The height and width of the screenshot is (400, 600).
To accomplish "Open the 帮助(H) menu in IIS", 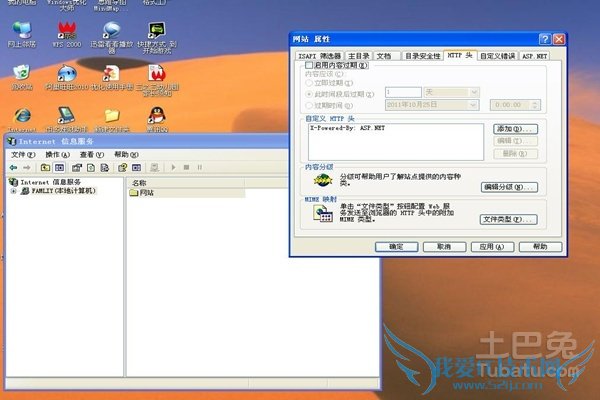I will (126, 155).
